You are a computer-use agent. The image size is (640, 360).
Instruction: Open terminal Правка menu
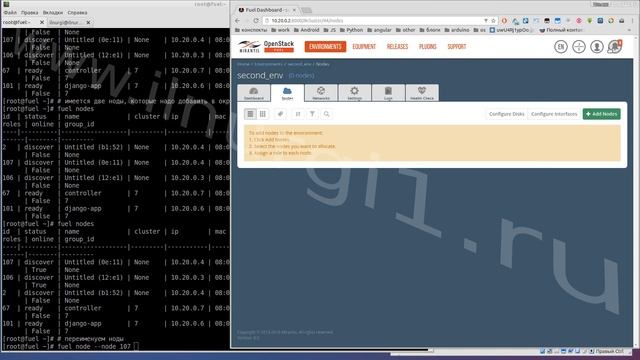pyautogui.click(x=29, y=13)
